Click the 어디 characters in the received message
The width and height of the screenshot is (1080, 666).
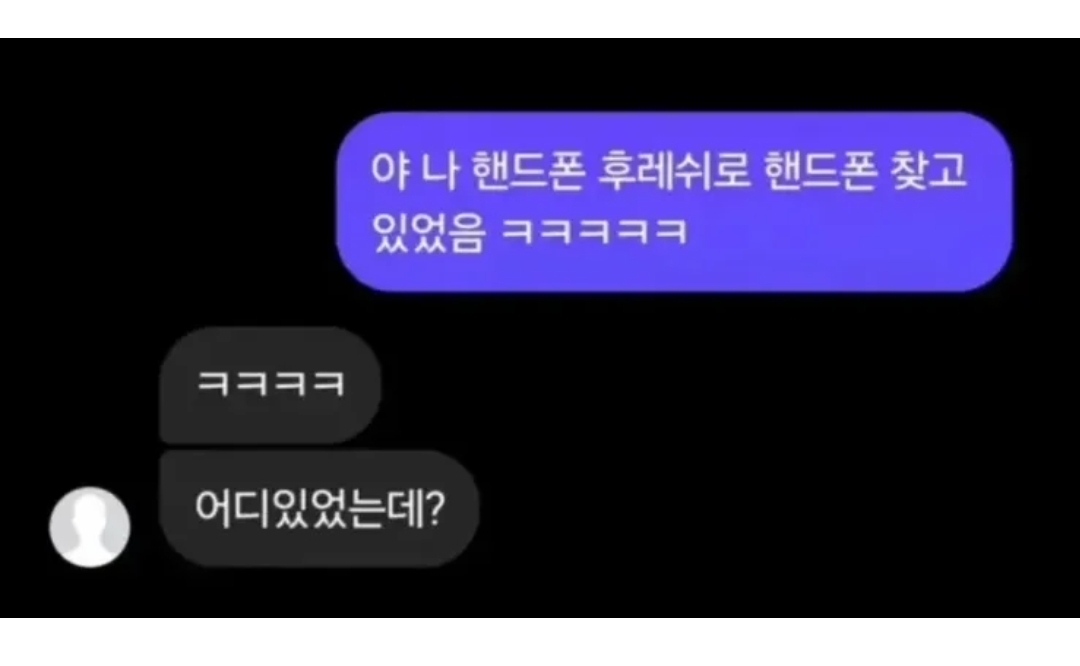[233, 508]
